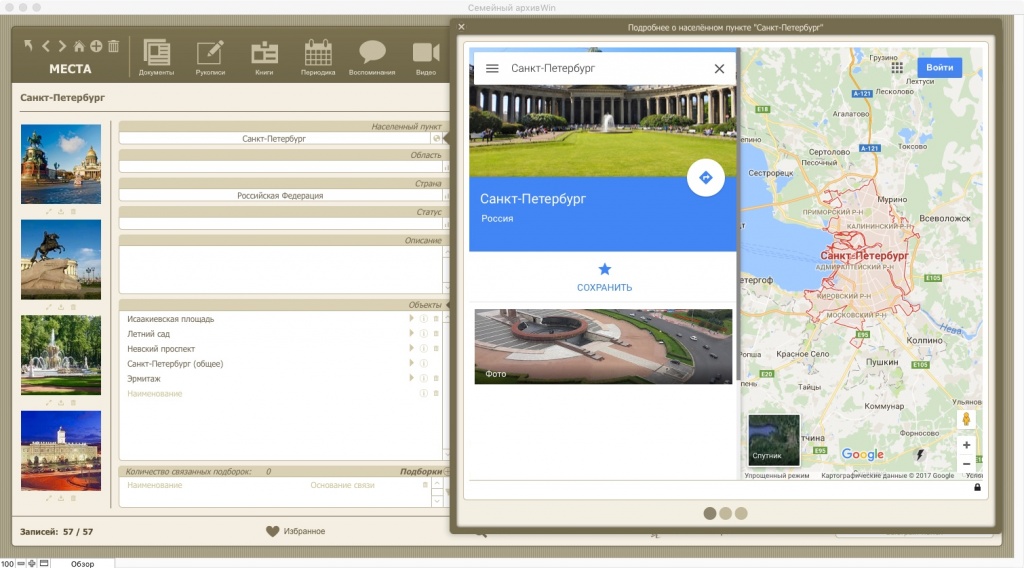The width and height of the screenshot is (1024, 568).
Task: Click the globe icon next to Санкт-Петербург field
Action: 436,138
